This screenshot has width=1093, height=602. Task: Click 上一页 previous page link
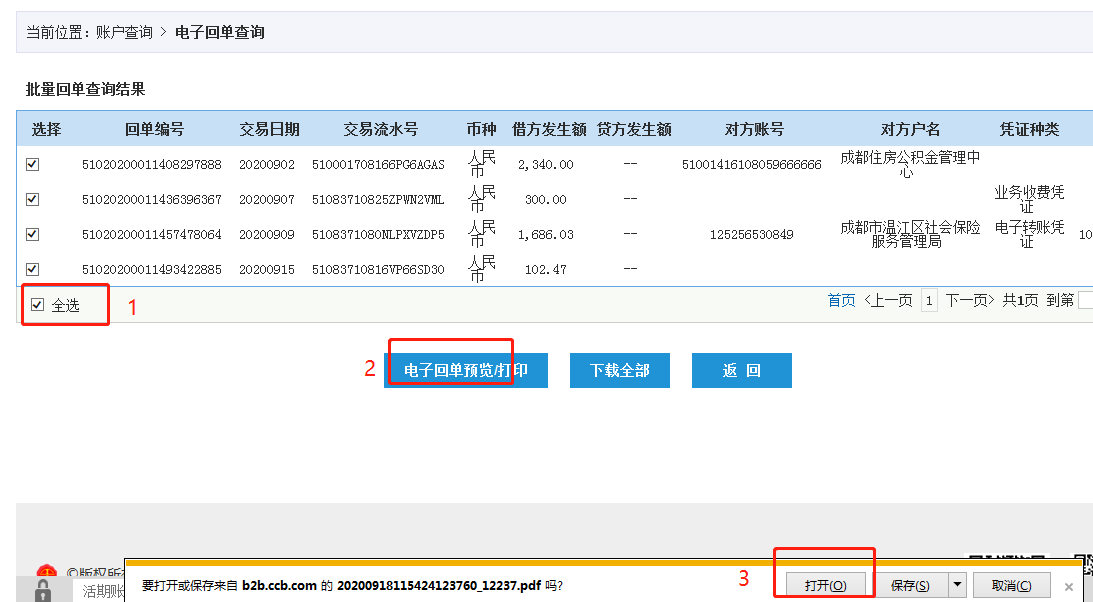[888, 300]
